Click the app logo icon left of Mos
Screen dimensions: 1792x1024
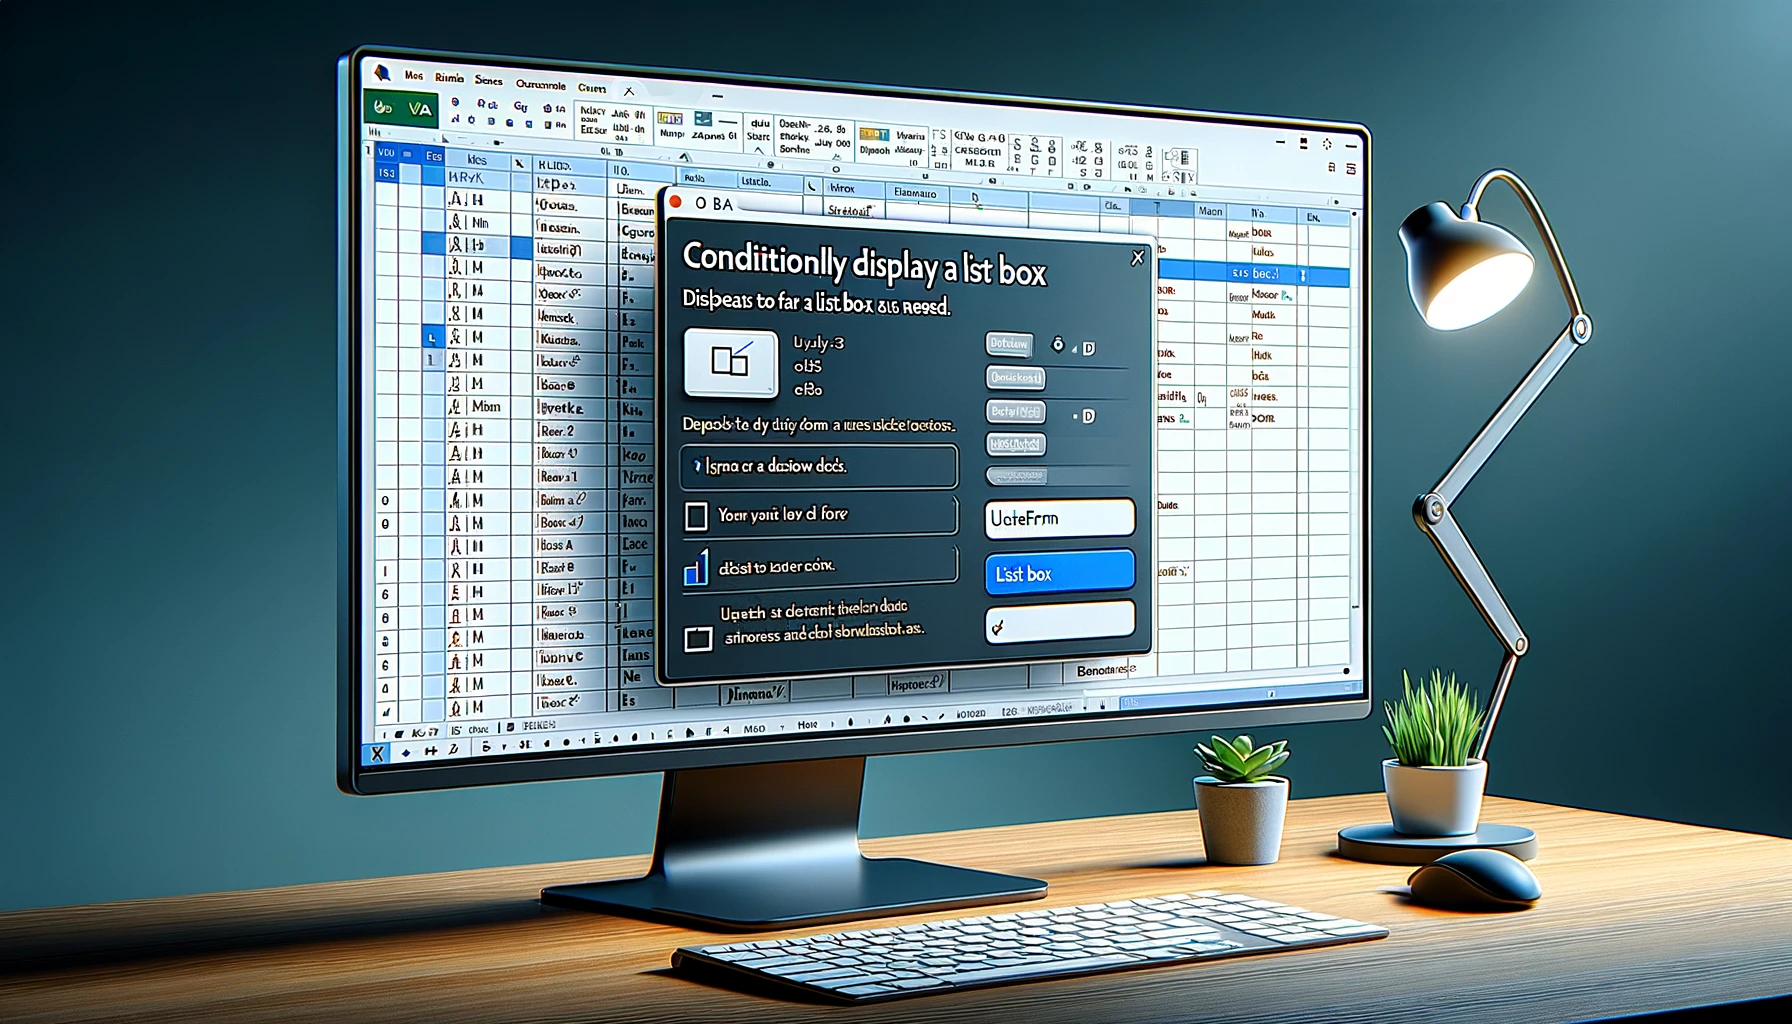(382, 72)
